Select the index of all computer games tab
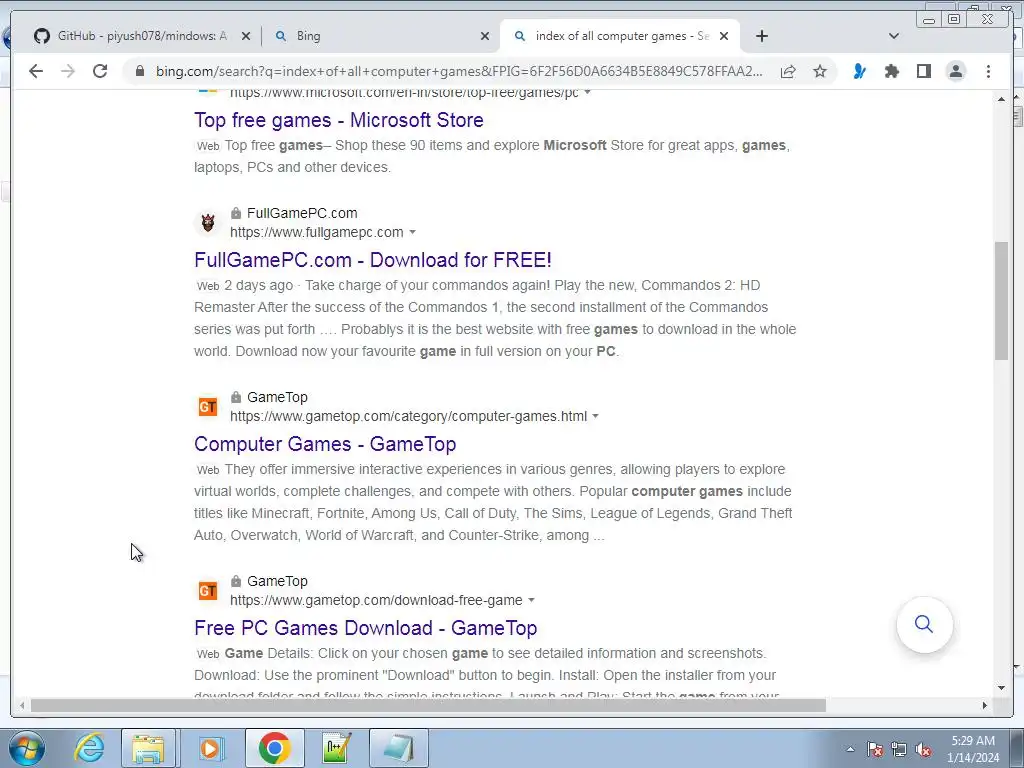 (618, 36)
